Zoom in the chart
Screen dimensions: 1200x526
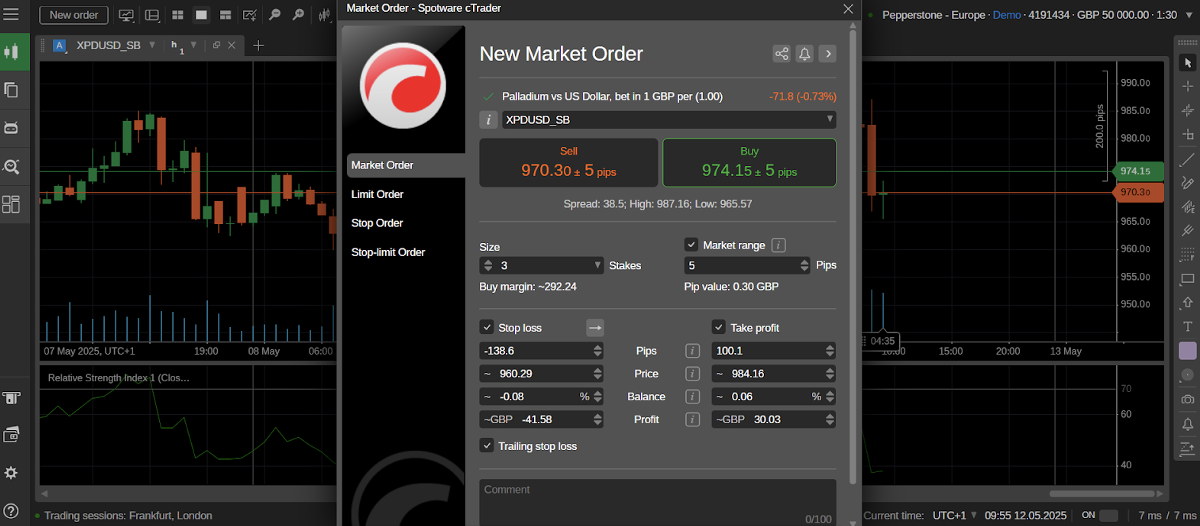[x=297, y=15]
